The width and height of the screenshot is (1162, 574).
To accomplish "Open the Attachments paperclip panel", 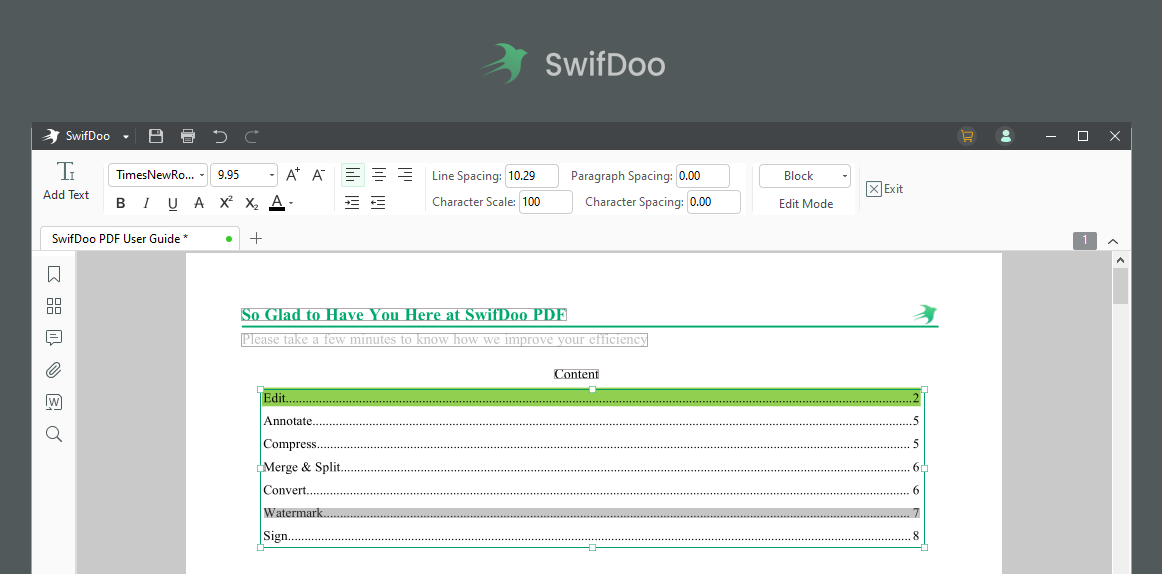I will [53, 370].
